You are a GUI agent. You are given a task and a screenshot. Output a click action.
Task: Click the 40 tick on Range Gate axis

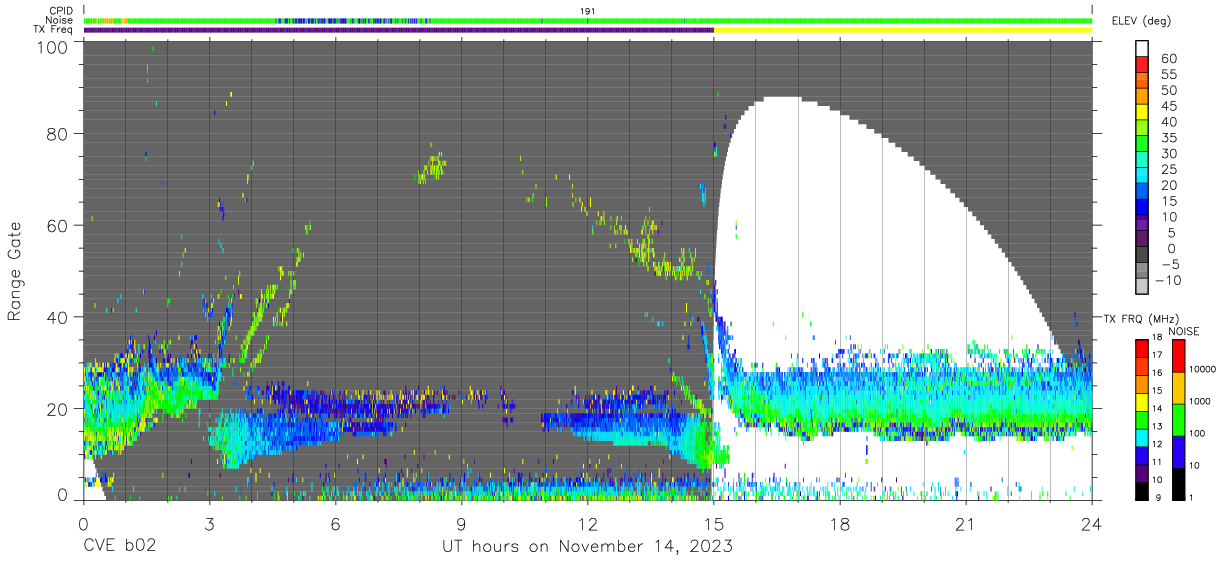coord(58,317)
